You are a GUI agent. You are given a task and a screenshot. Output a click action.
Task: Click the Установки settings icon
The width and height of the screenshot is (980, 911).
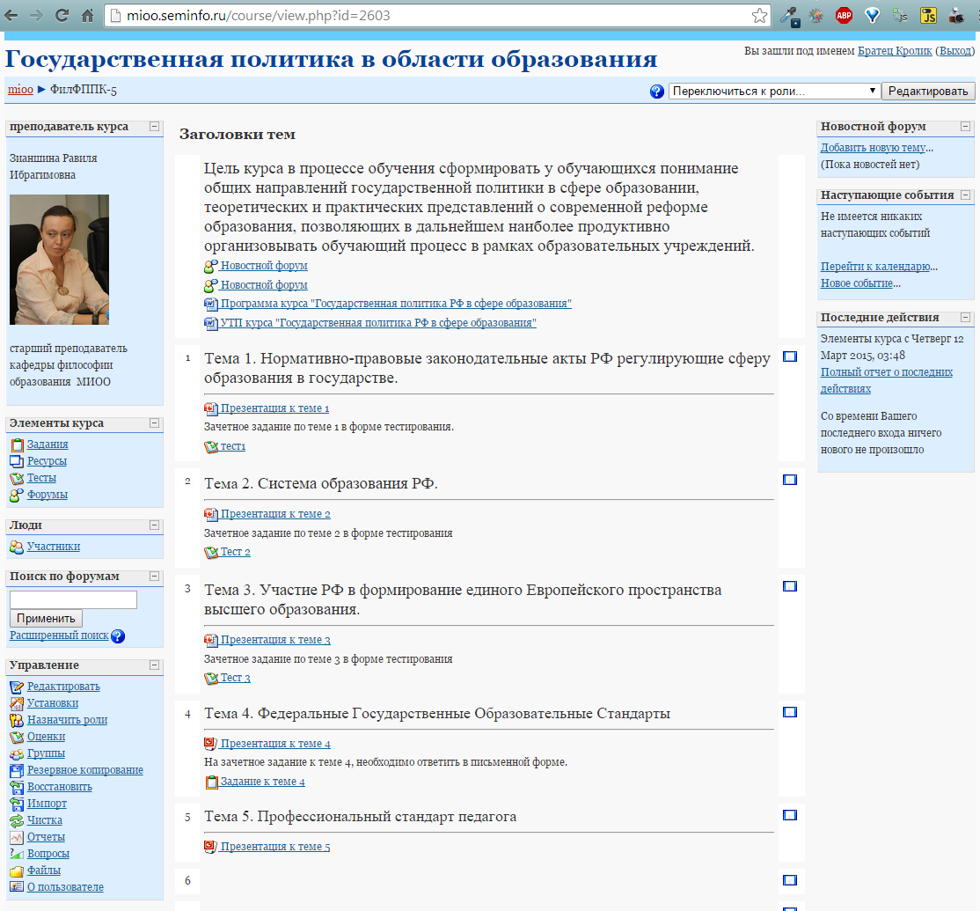tap(17, 704)
